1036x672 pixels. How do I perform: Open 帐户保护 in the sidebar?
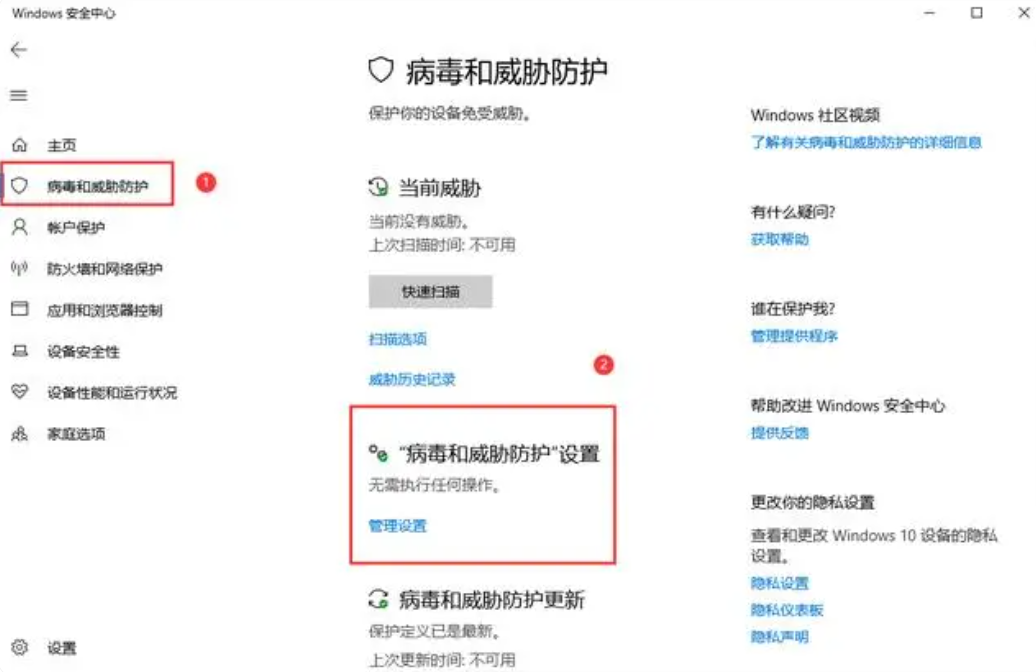click(76, 228)
